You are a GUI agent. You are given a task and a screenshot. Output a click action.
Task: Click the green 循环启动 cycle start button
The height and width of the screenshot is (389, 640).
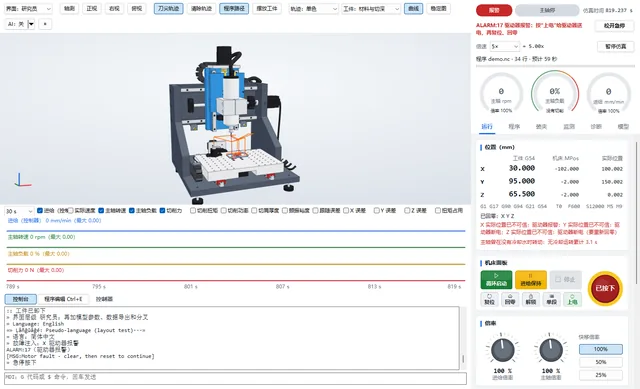(x=496, y=280)
